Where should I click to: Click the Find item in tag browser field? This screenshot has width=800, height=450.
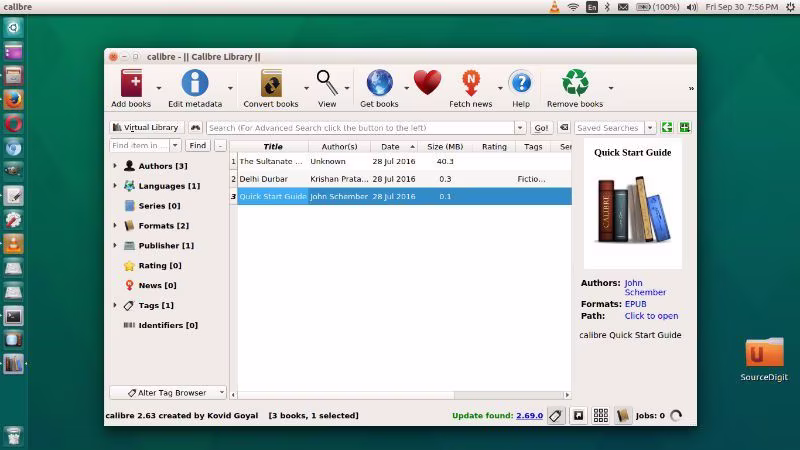[x=140, y=145]
